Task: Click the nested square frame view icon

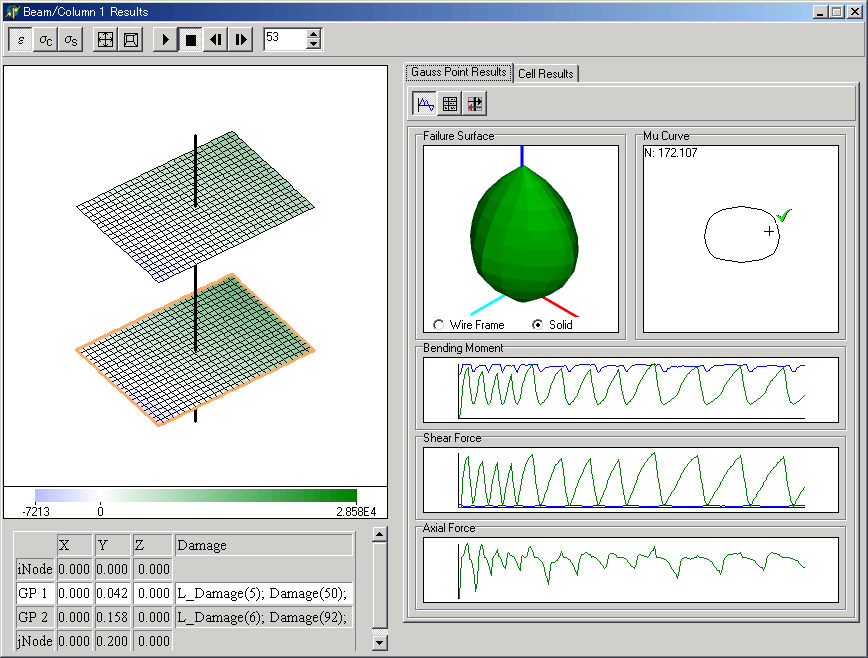Action: coord(130,40)
